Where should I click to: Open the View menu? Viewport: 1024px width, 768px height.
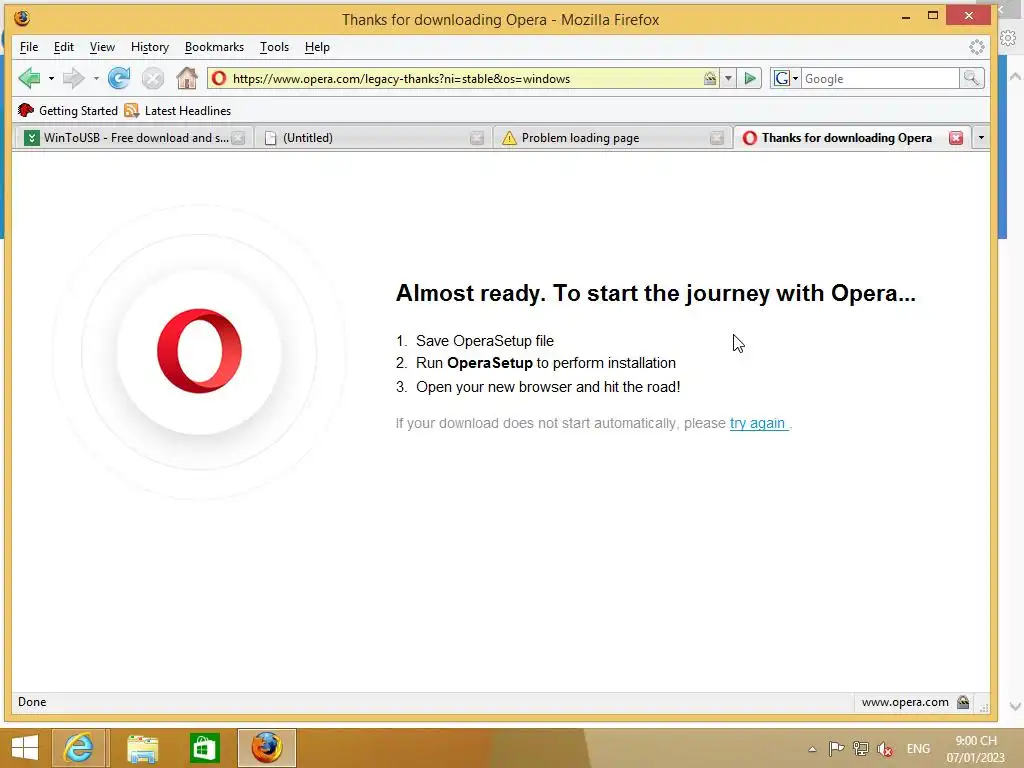click(x=102, y=47)
